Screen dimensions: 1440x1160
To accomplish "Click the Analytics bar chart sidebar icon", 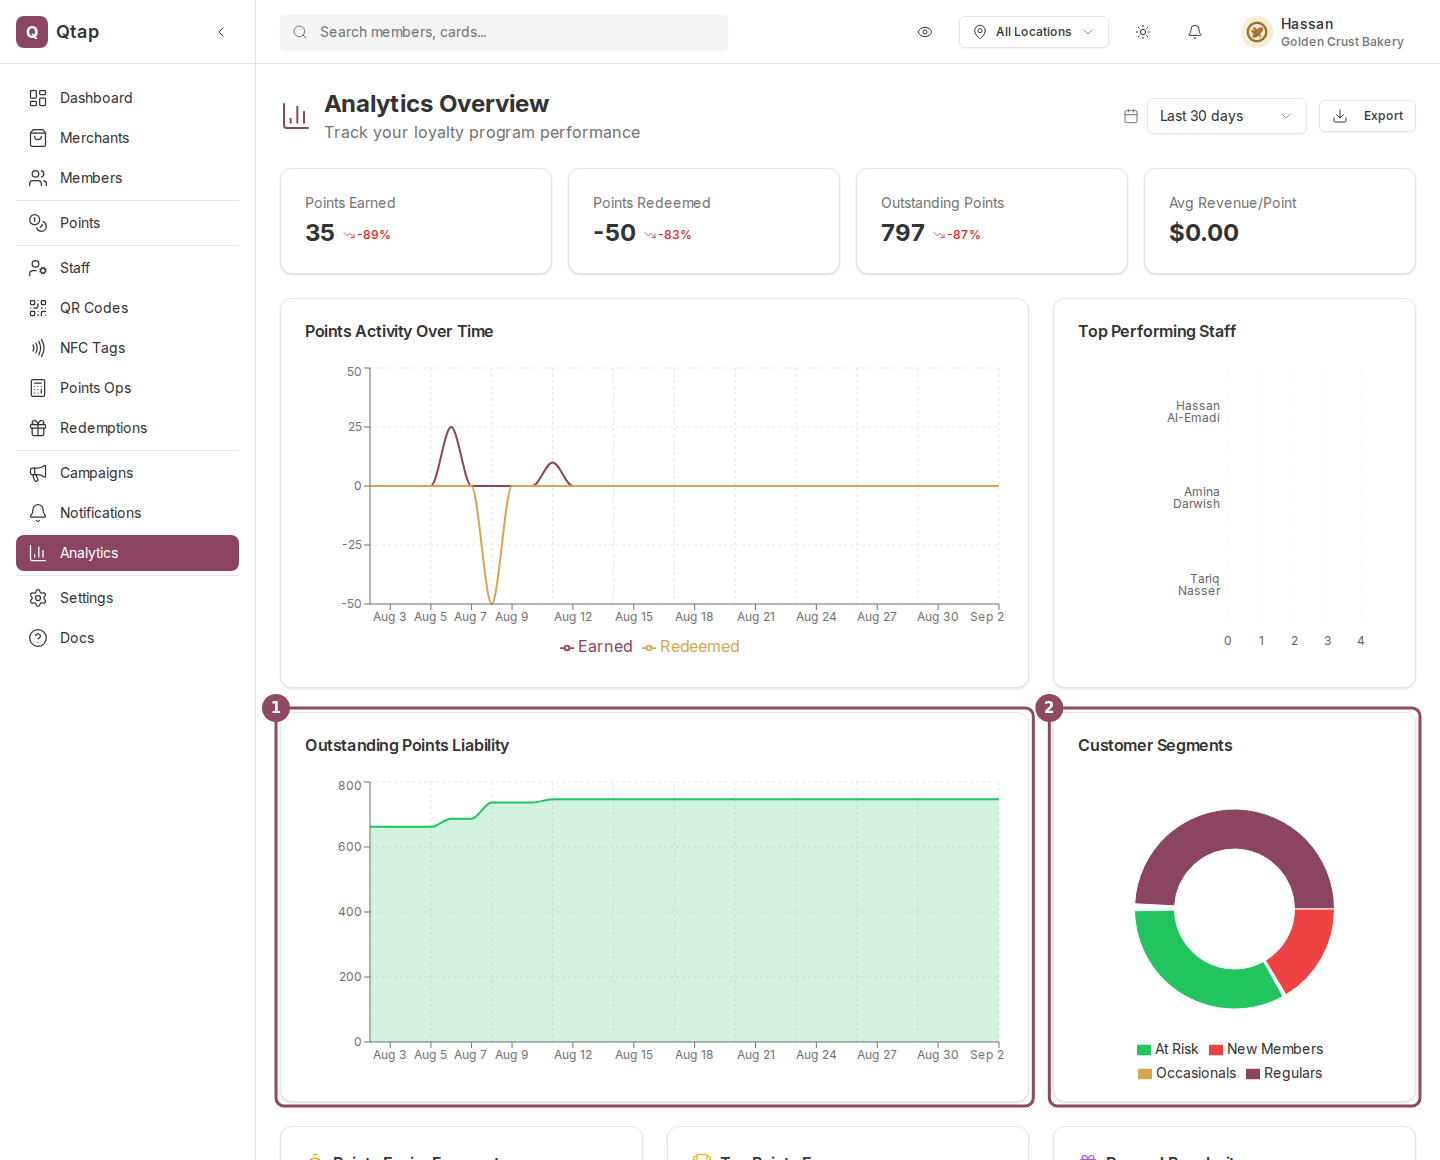I will pyautogui.click(x=38, y=553).
